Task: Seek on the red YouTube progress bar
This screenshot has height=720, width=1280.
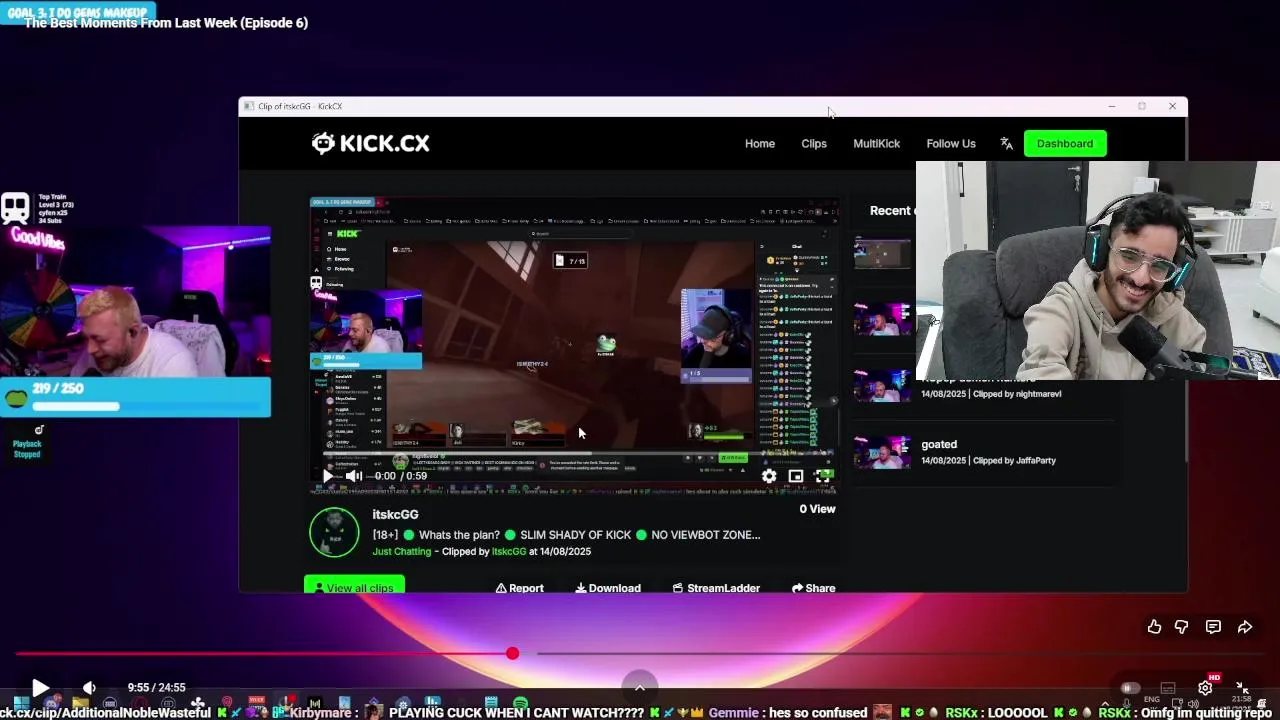Action: tap(640, 654)
